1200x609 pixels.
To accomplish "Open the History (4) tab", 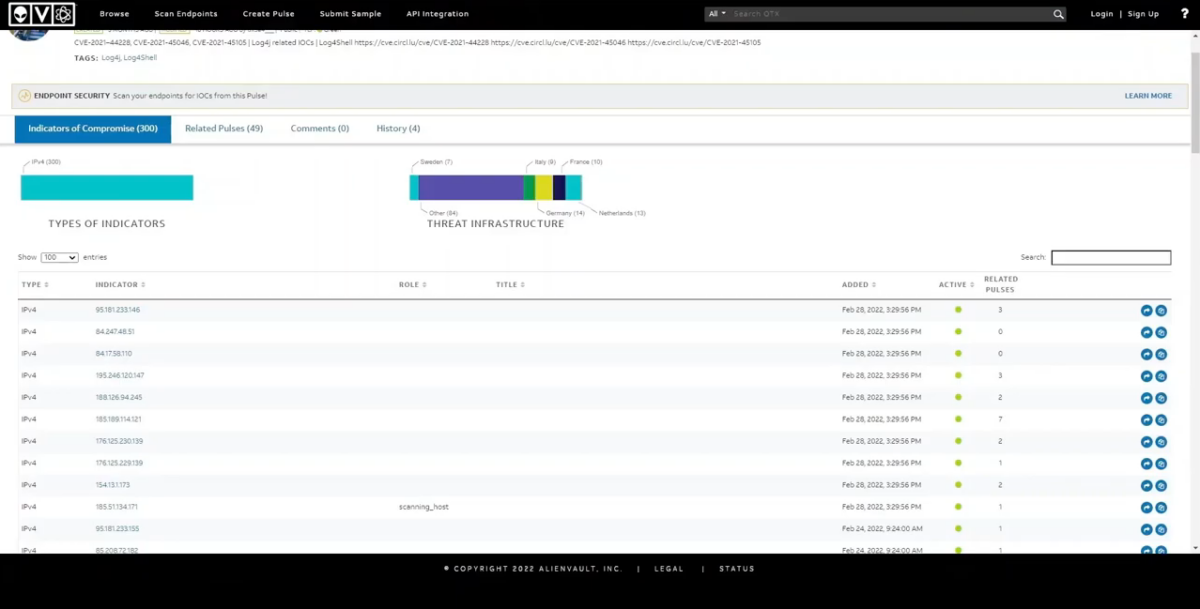I will click(397, 129).
